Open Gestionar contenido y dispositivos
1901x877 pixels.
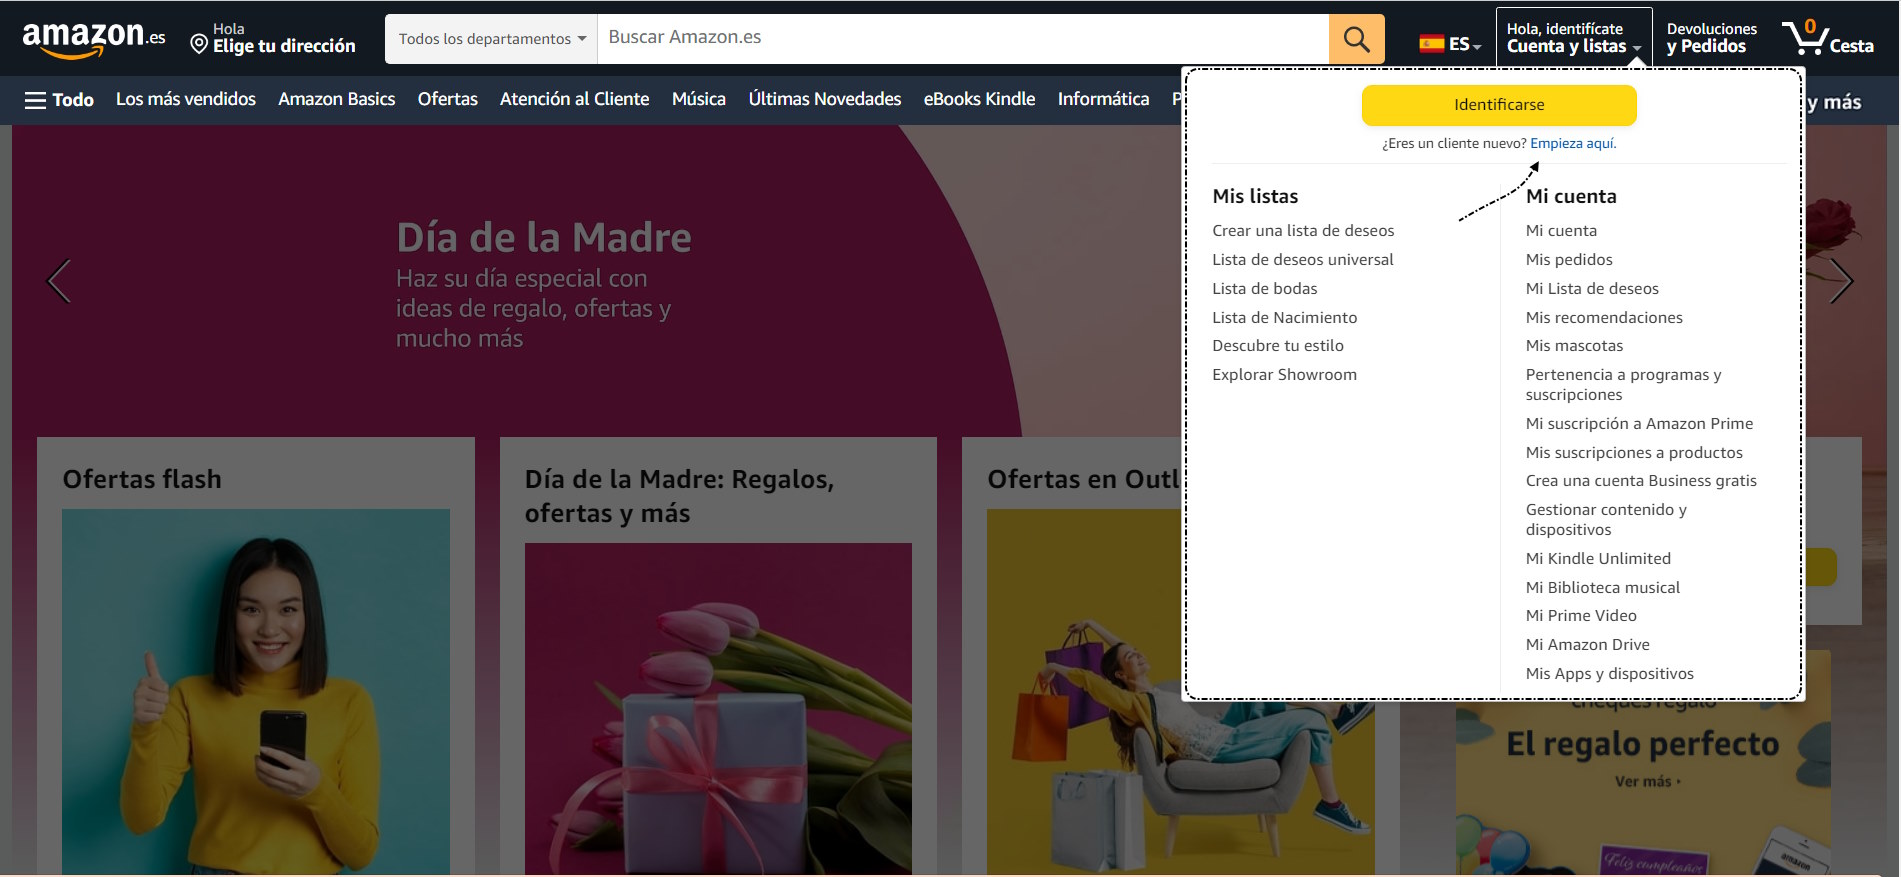point(1606,520)
